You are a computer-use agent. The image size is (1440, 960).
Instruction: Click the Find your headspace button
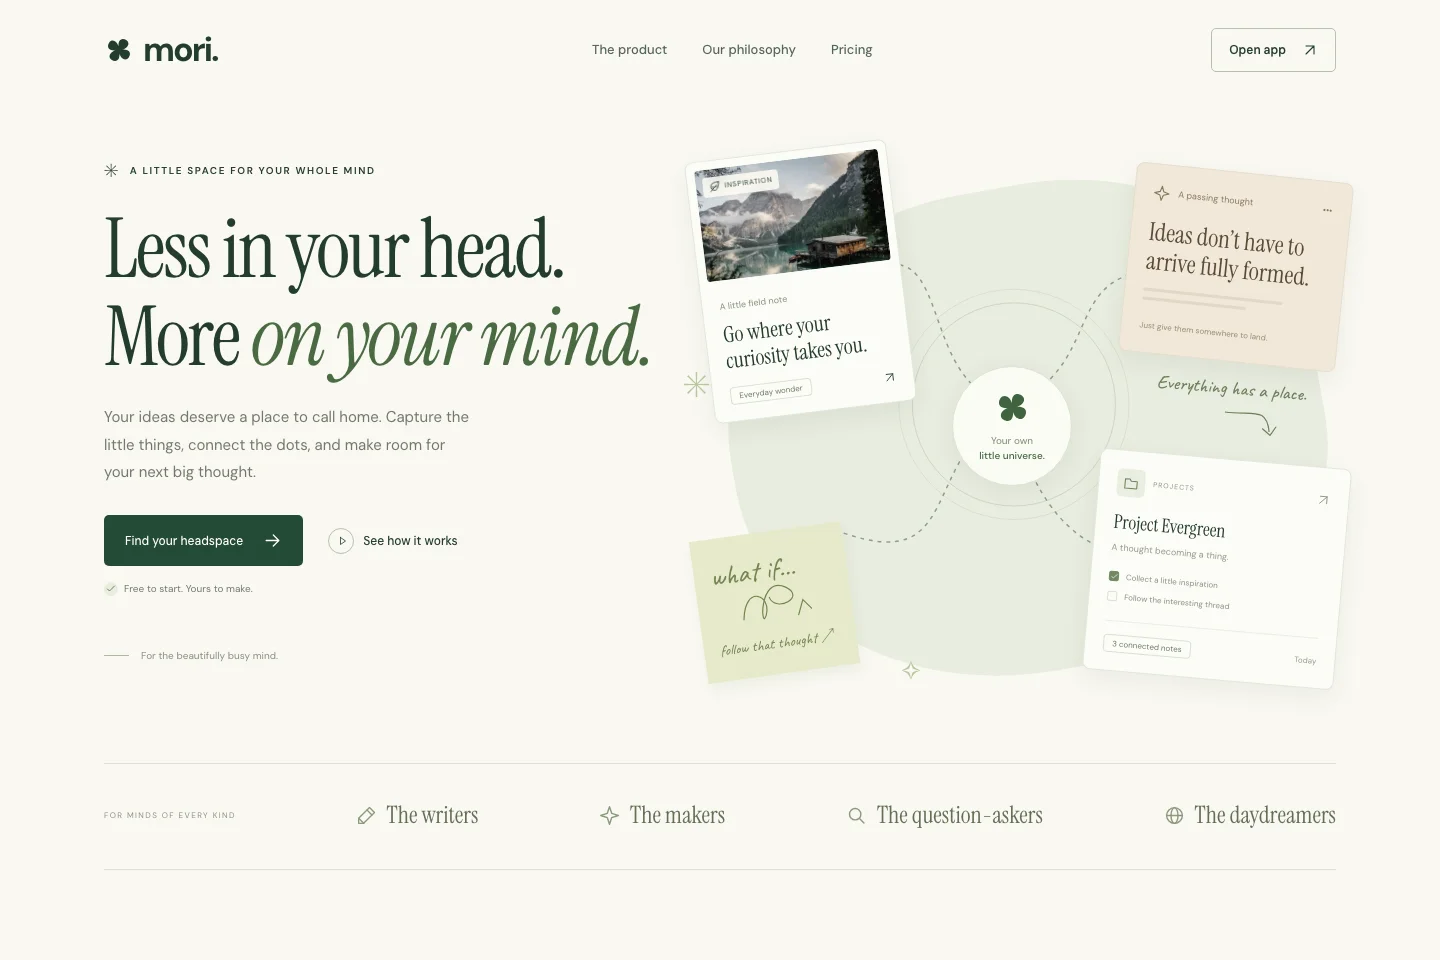pyautogui.click(x=203, y=540)
